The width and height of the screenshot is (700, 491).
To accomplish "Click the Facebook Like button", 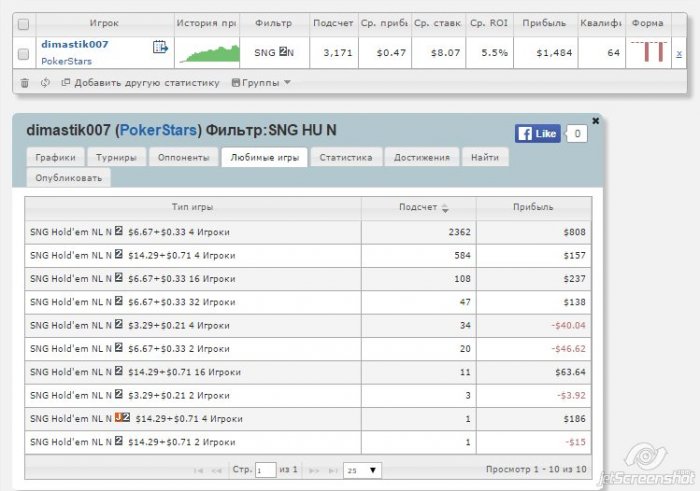I will point(538,133).
